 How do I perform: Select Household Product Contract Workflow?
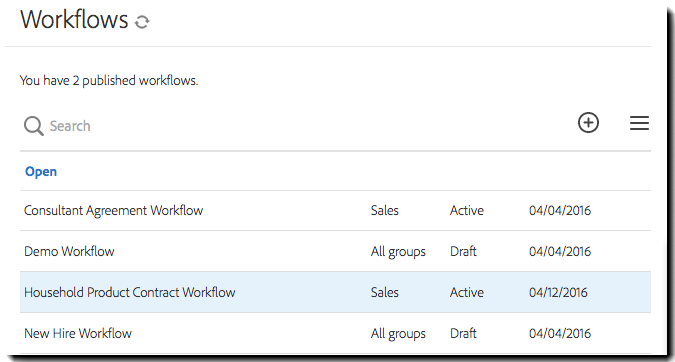(335, 292)
